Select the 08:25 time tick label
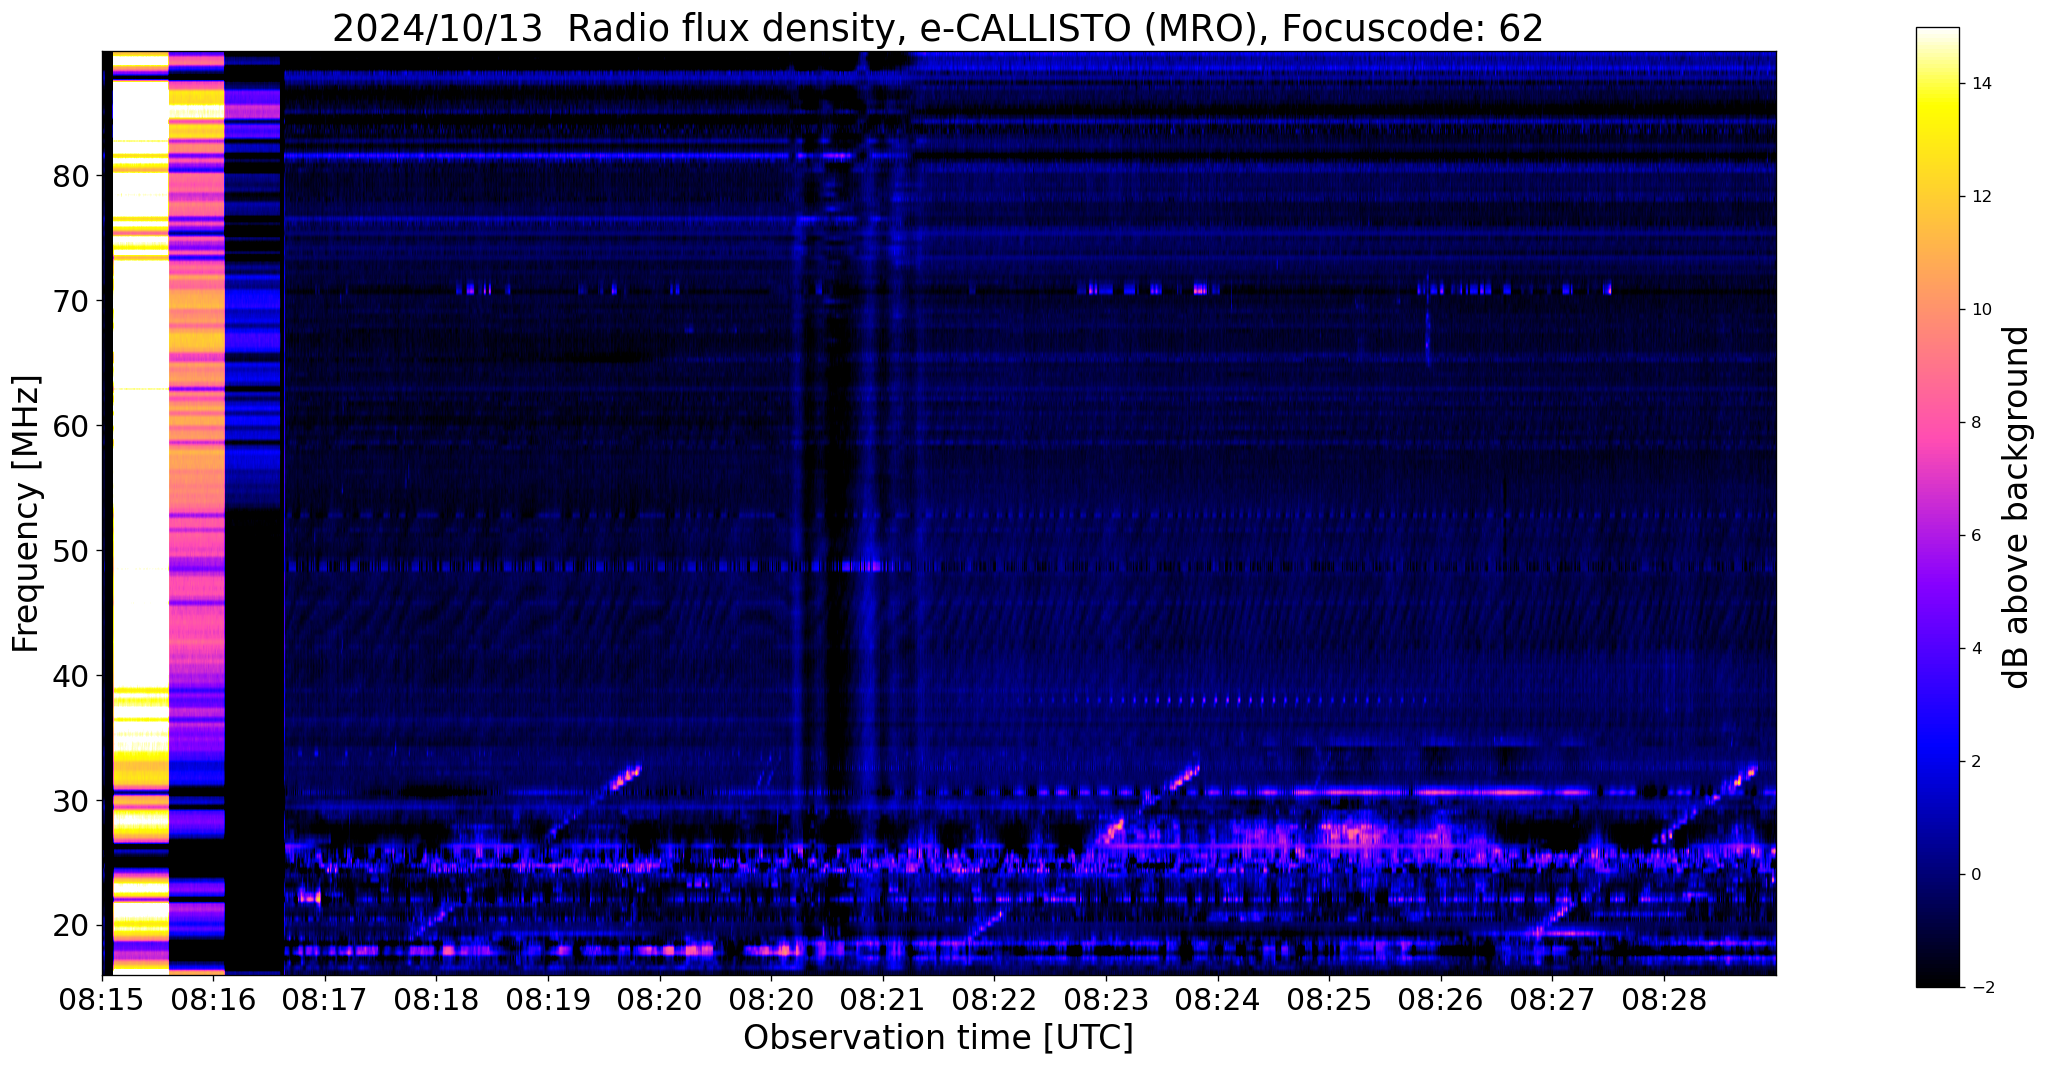The image size is (2047, 1067). 1329,998
